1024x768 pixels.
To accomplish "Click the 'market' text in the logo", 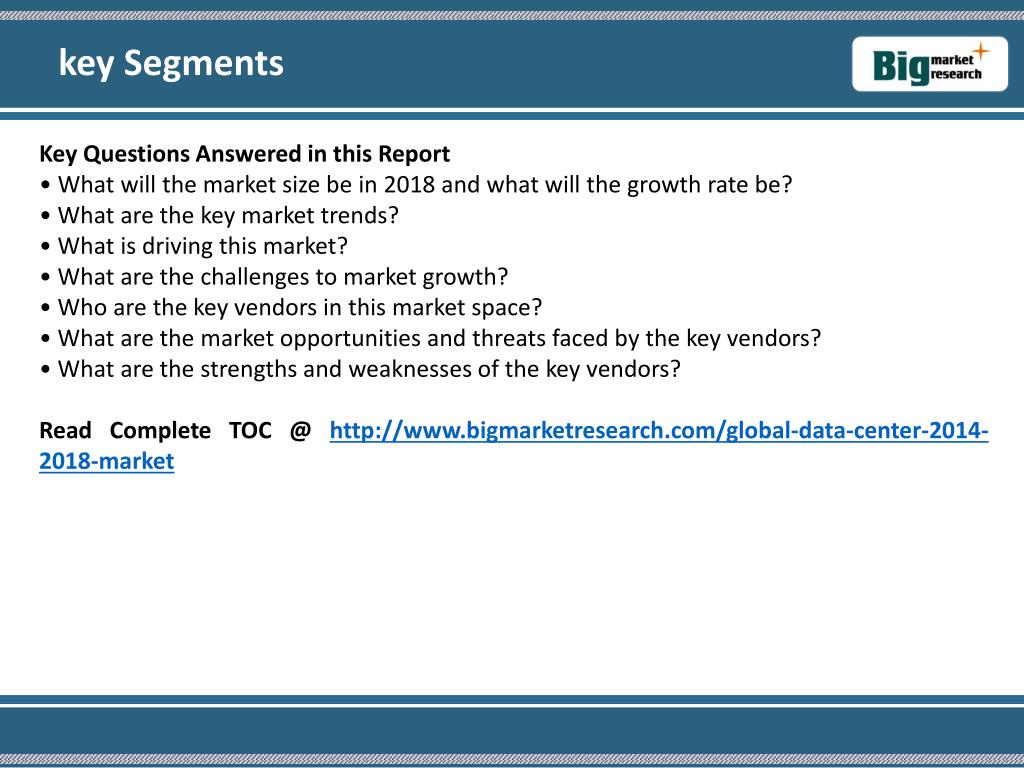I will pyautogui.click(x=952, y=60).
